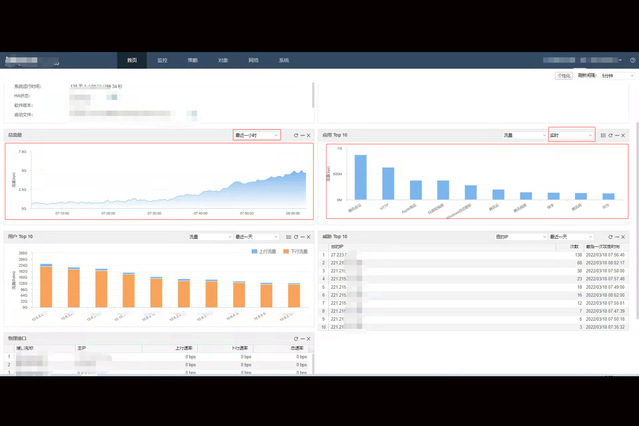Switch to the 监控 tab
This screenshot has height=426, width=639.
coord(162,60)
